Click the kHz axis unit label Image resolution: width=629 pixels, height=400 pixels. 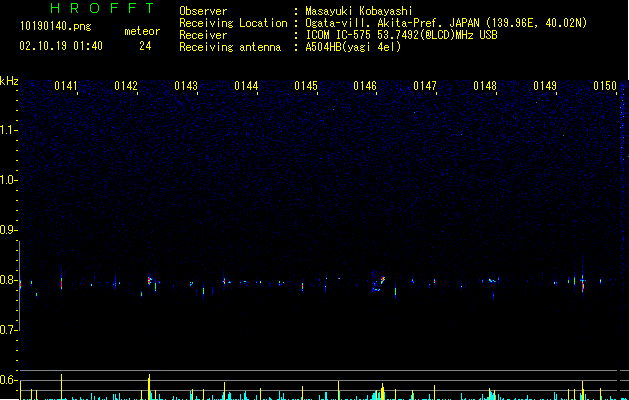pyautogui.click(x=9, y=81)
